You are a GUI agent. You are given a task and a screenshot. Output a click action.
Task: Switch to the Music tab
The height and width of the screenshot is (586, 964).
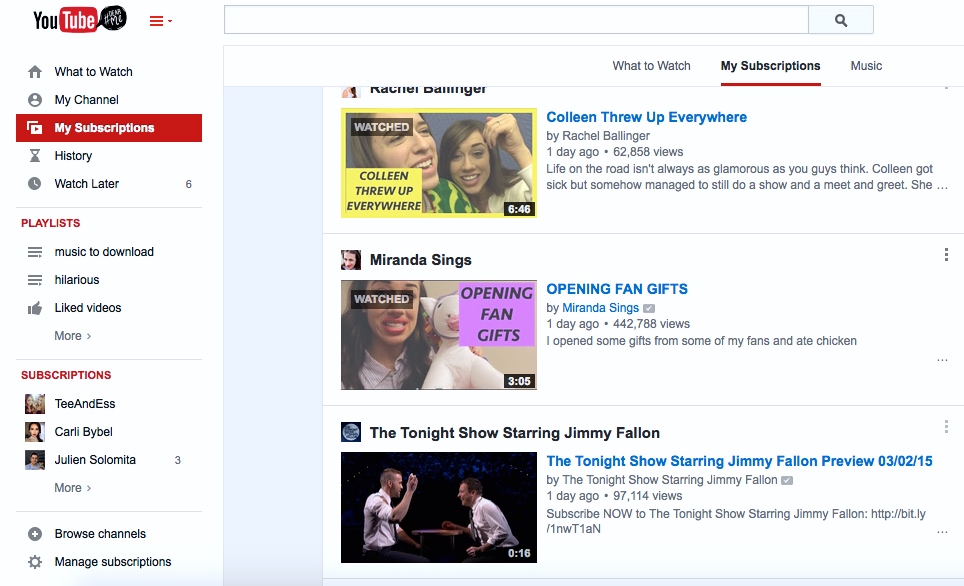tap(866, 66)
